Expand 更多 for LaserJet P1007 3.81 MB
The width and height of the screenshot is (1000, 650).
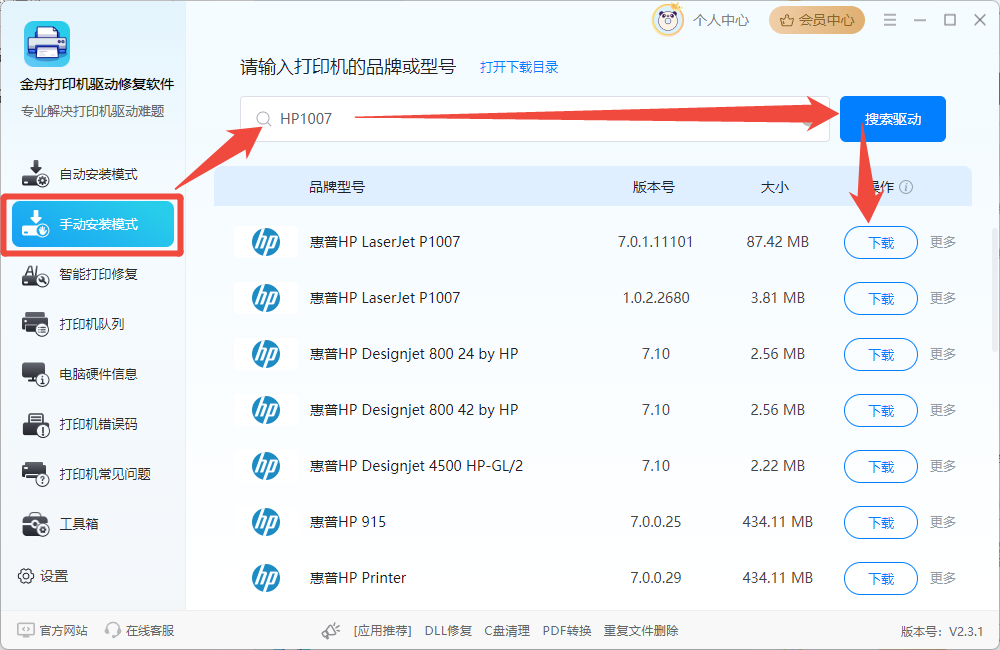[x=943, y=298]
